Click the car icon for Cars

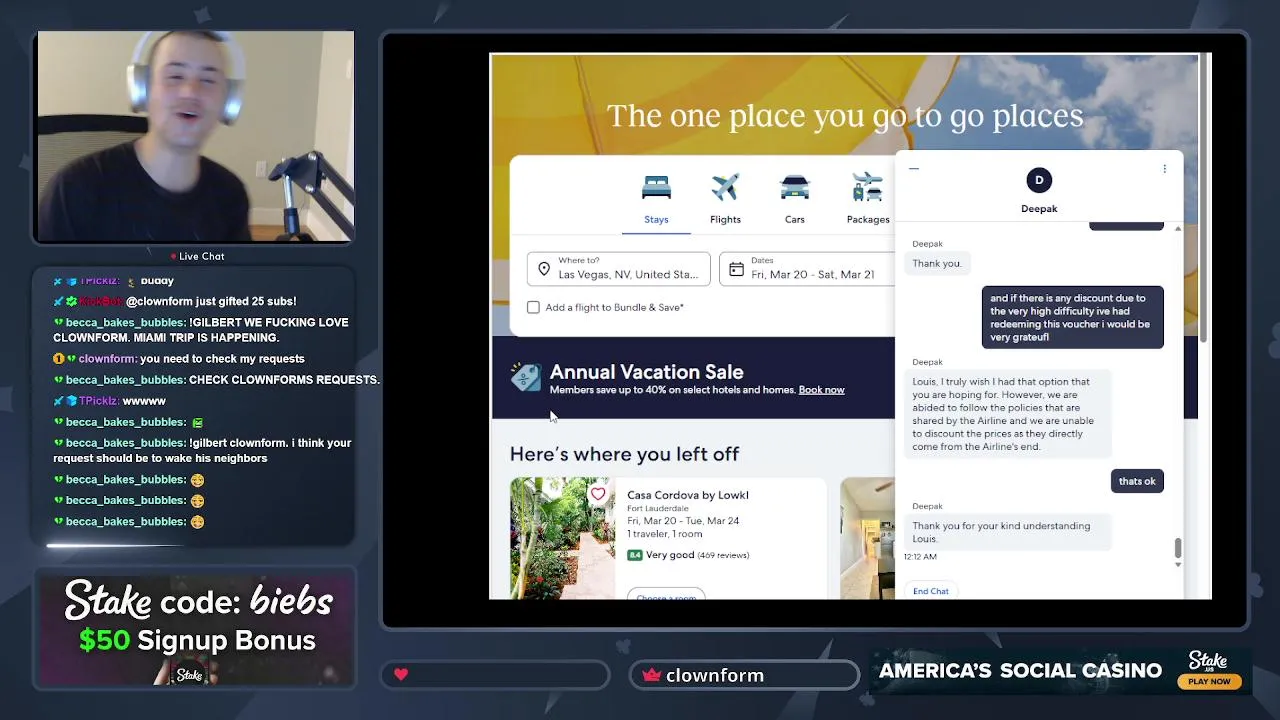[794, 187]
